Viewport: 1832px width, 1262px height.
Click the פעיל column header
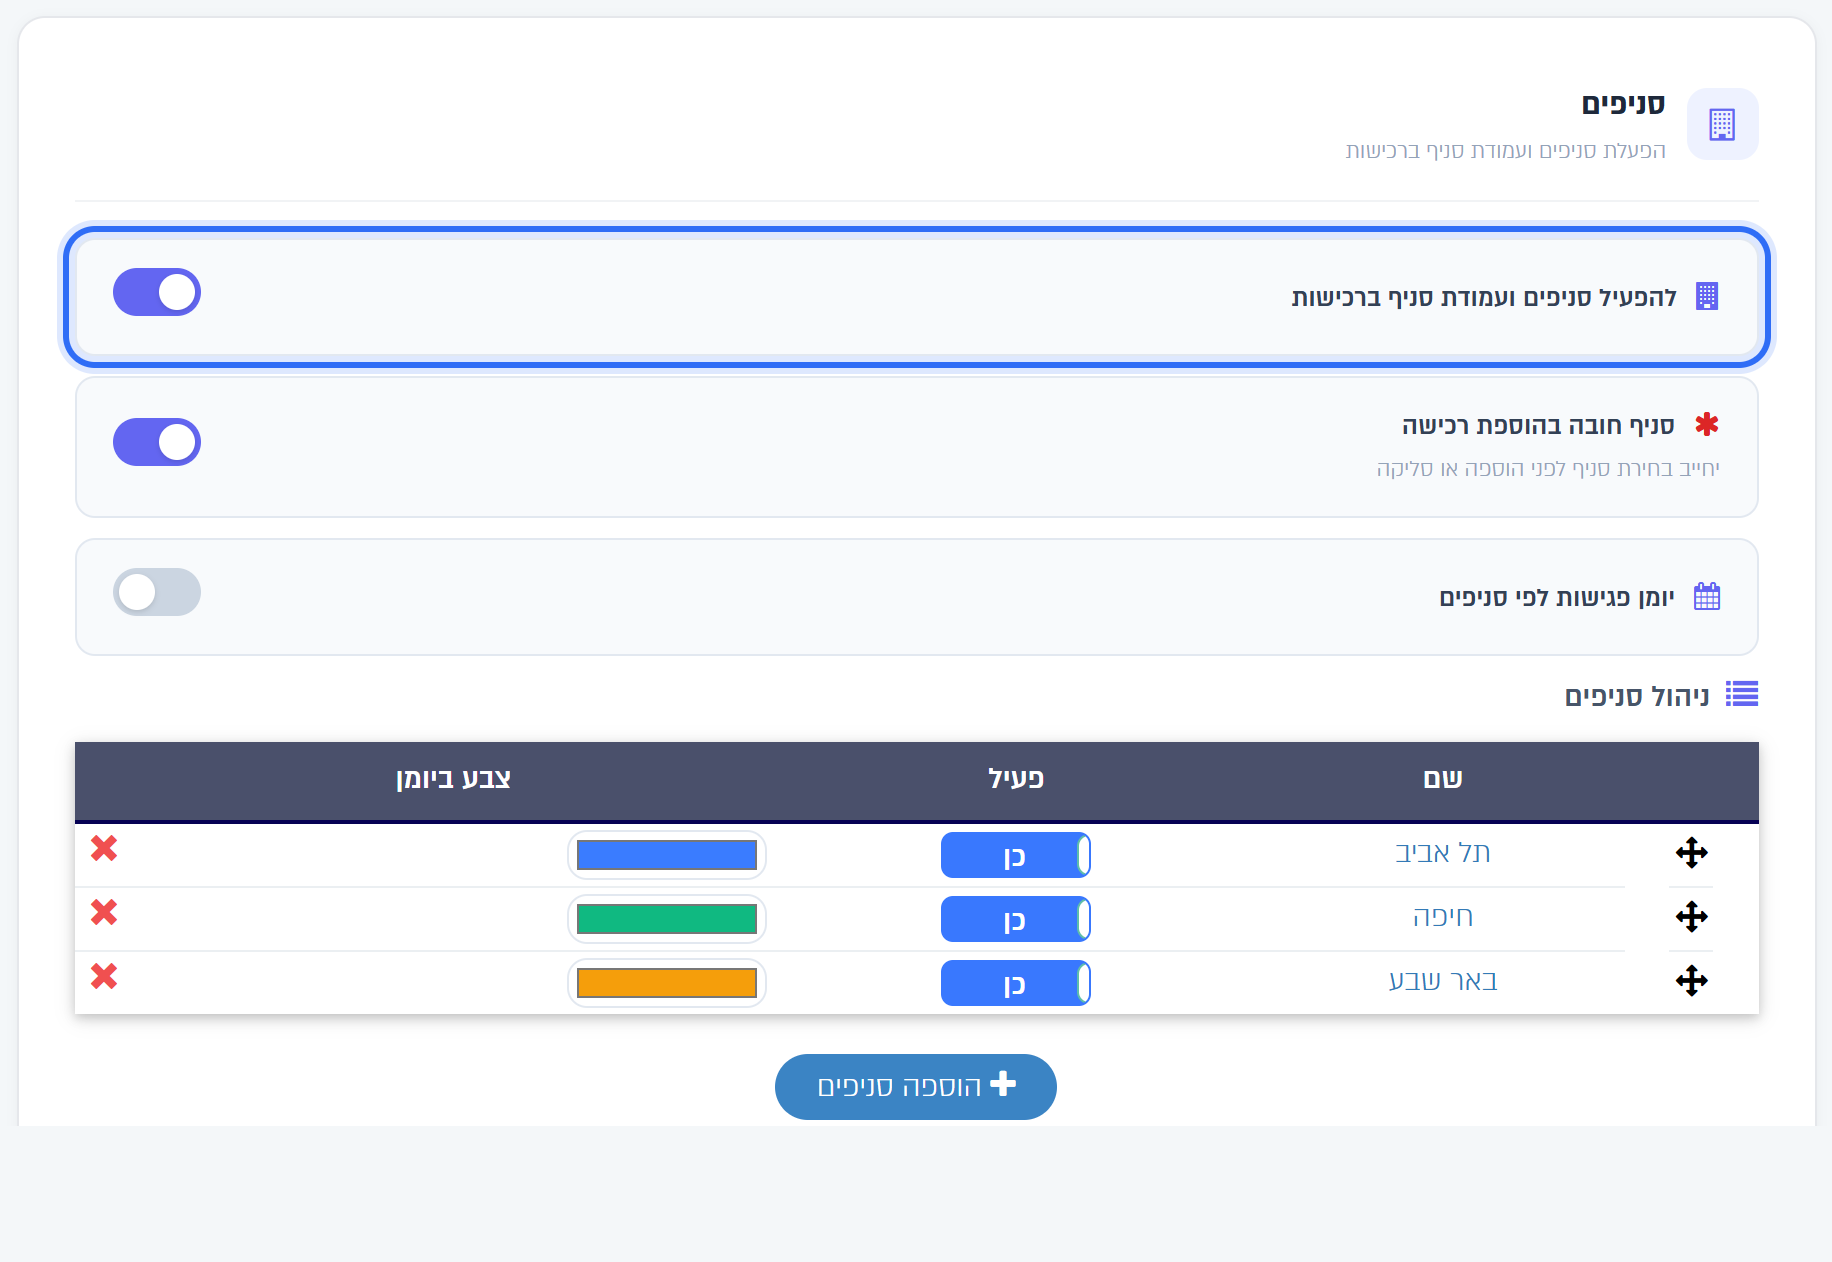click(1016, 779)
